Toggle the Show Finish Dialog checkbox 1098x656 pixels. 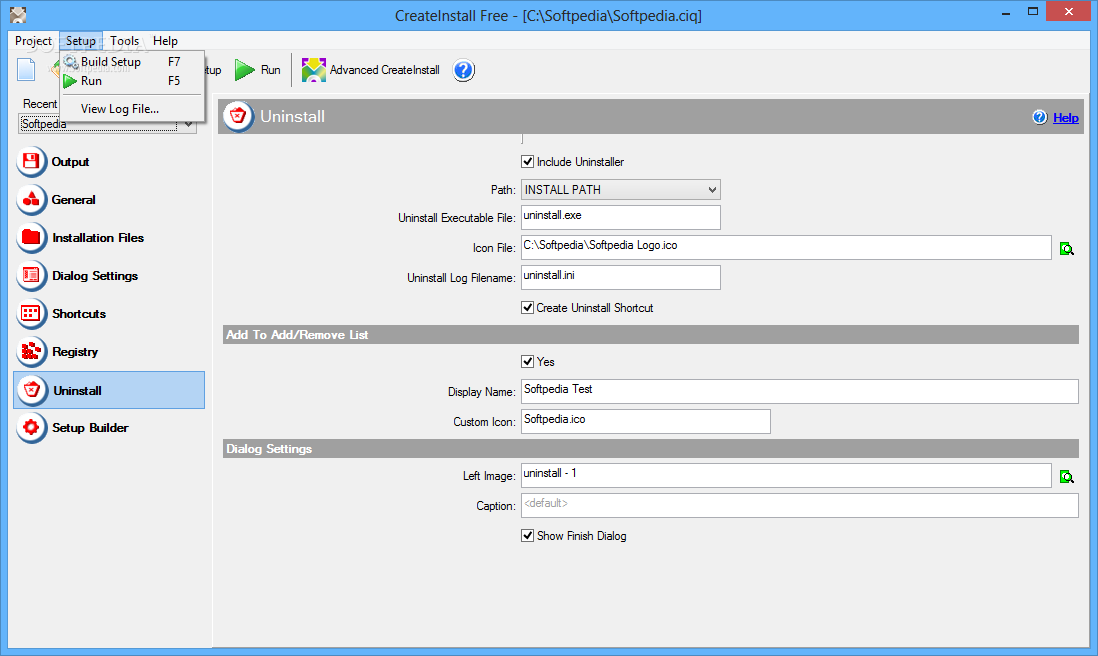pos(527,536)
